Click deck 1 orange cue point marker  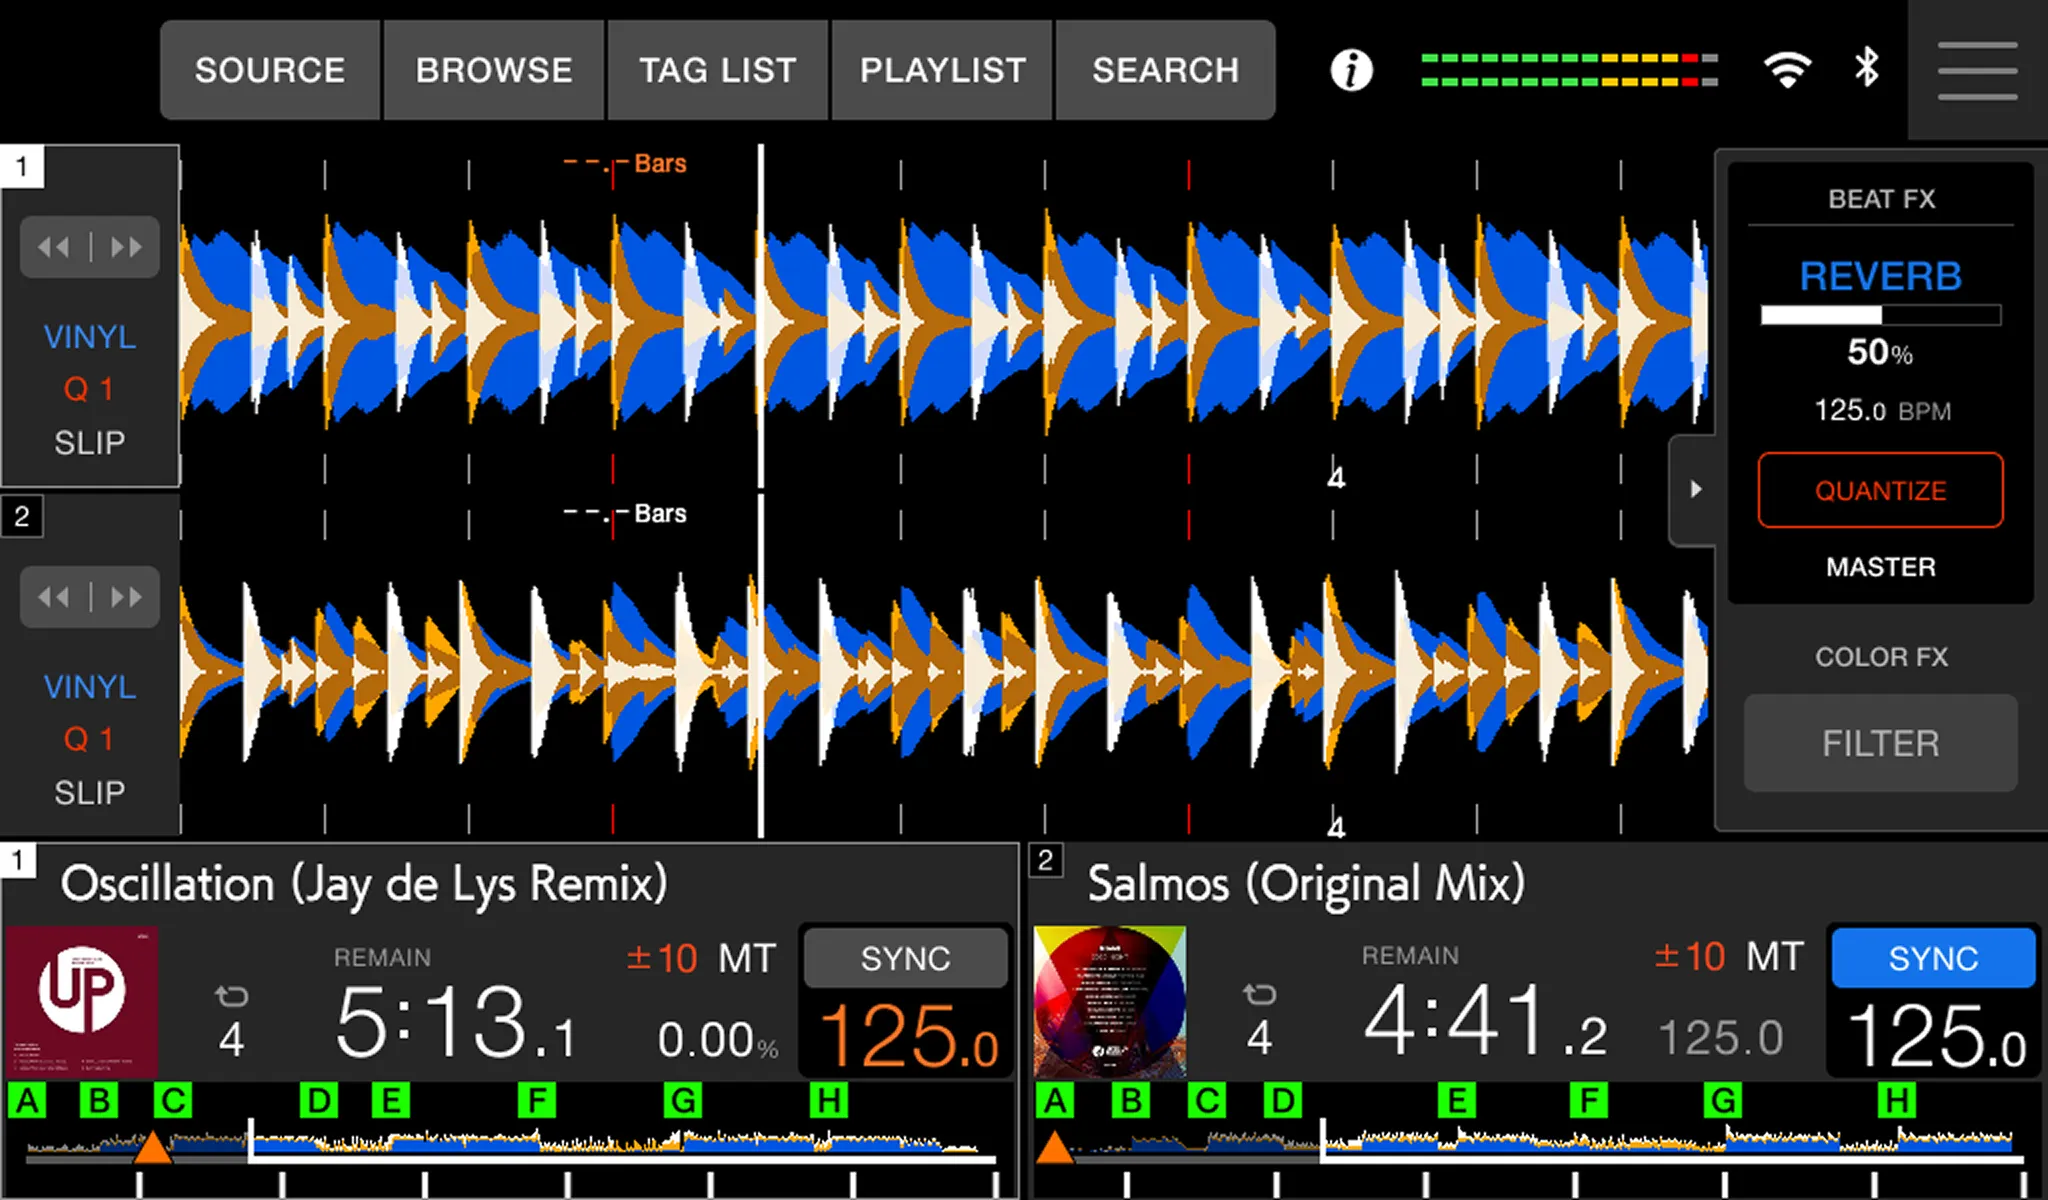point(153,1148)
